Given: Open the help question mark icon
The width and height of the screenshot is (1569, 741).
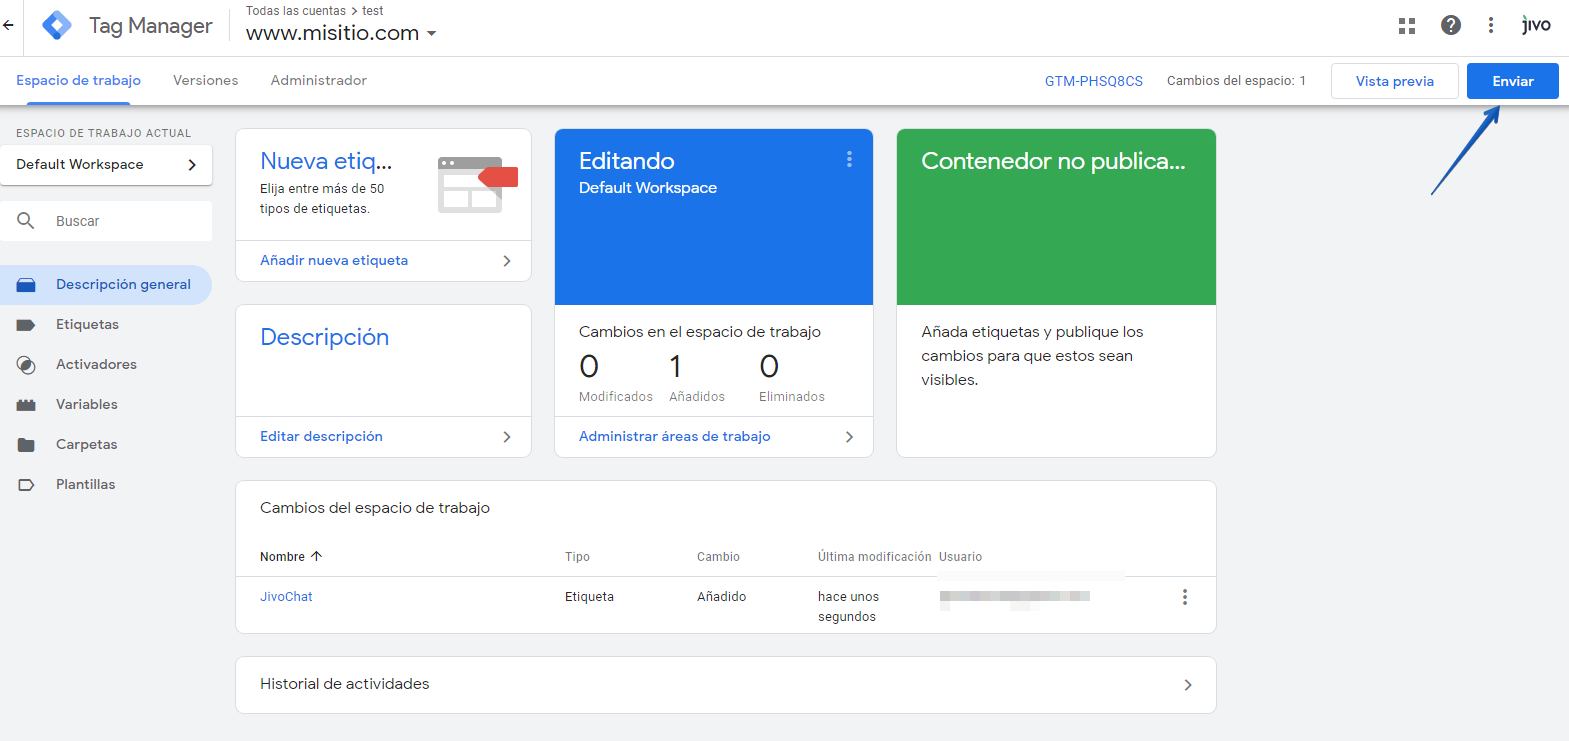Looking at the screenshot, I should tap(1451, 25).
